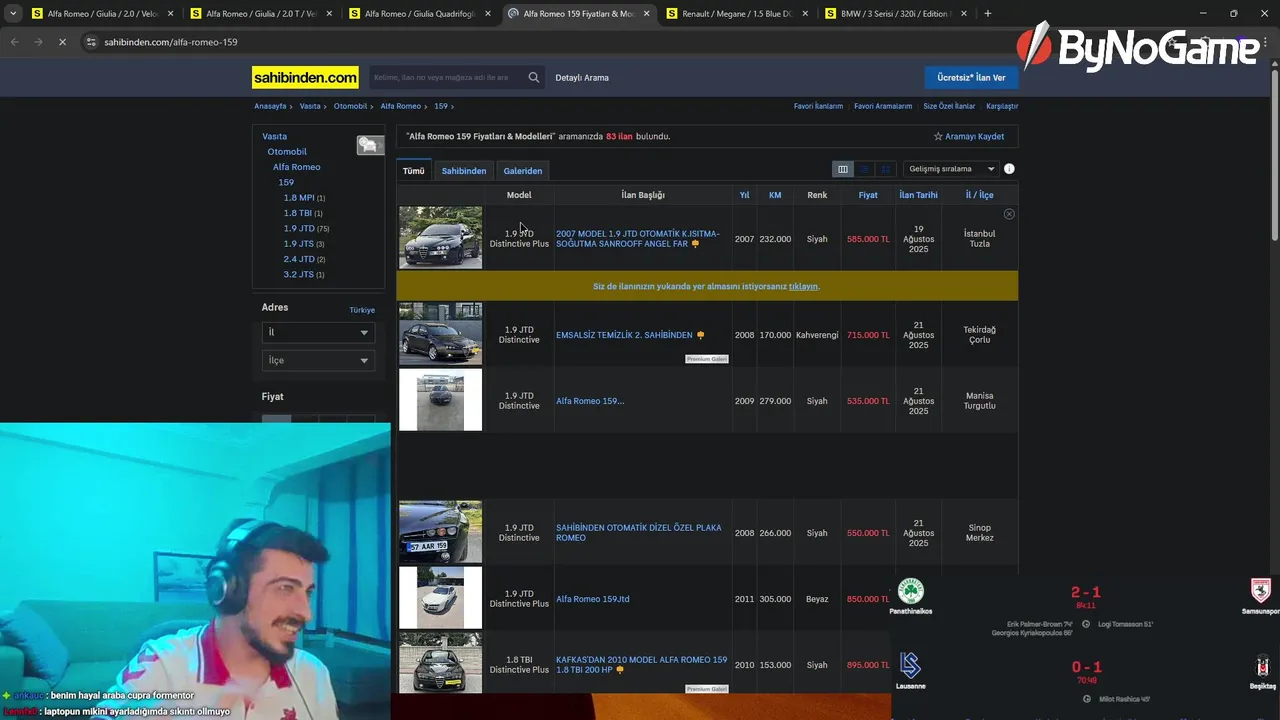This screenshot has width=1280, height=720.
Task: Switch to the Sahibinden listings tab
Action: click(464, 171)
